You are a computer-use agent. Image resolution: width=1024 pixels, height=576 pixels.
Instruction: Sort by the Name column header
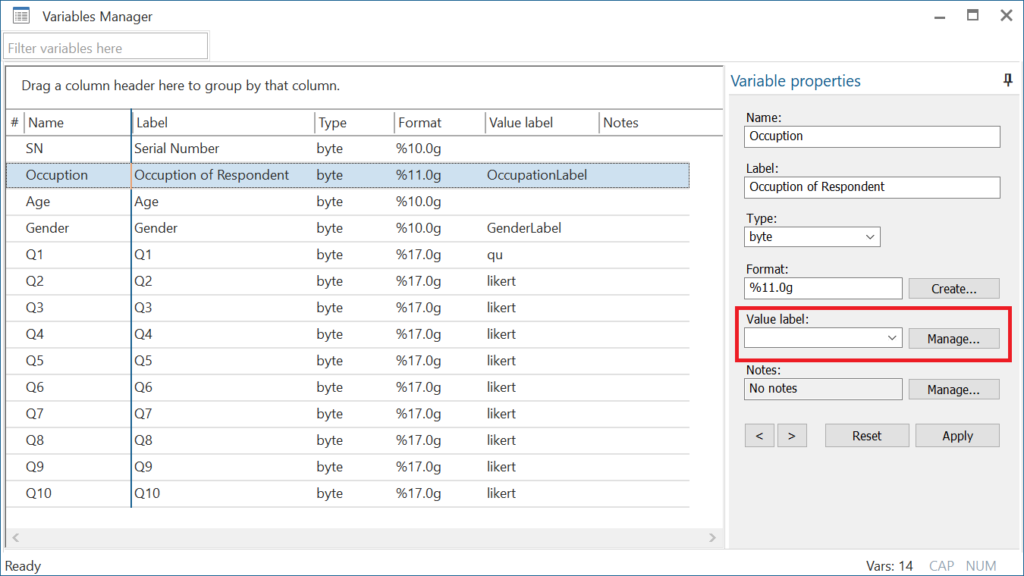(x=78, y=123)
